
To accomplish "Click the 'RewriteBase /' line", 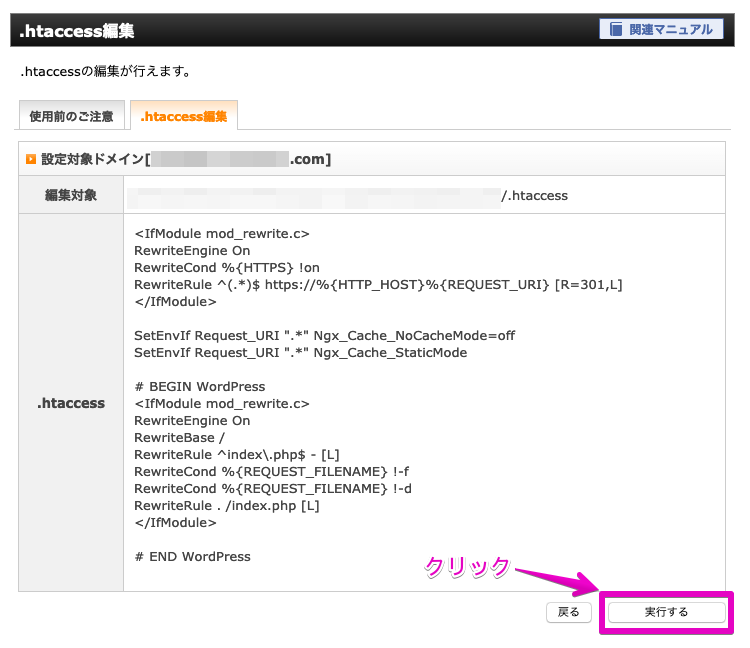I will coord(179,438).
